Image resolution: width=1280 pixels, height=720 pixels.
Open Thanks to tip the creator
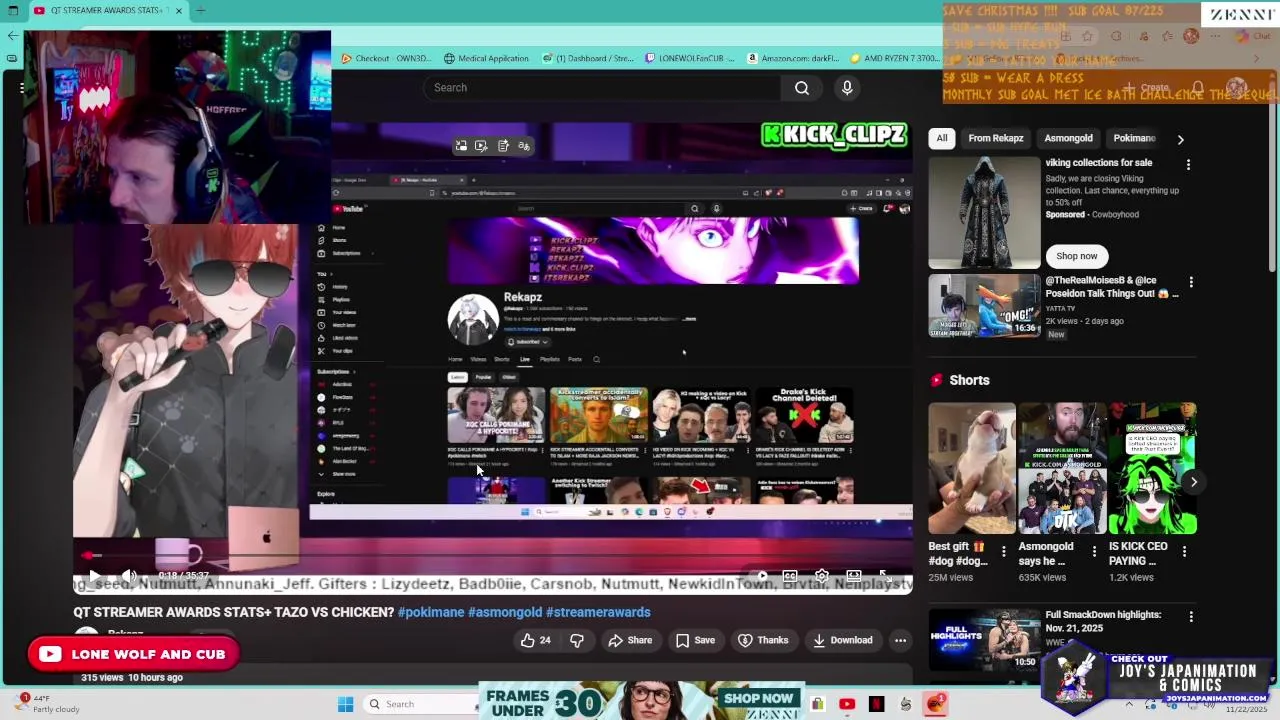click(x=763, y=640)
